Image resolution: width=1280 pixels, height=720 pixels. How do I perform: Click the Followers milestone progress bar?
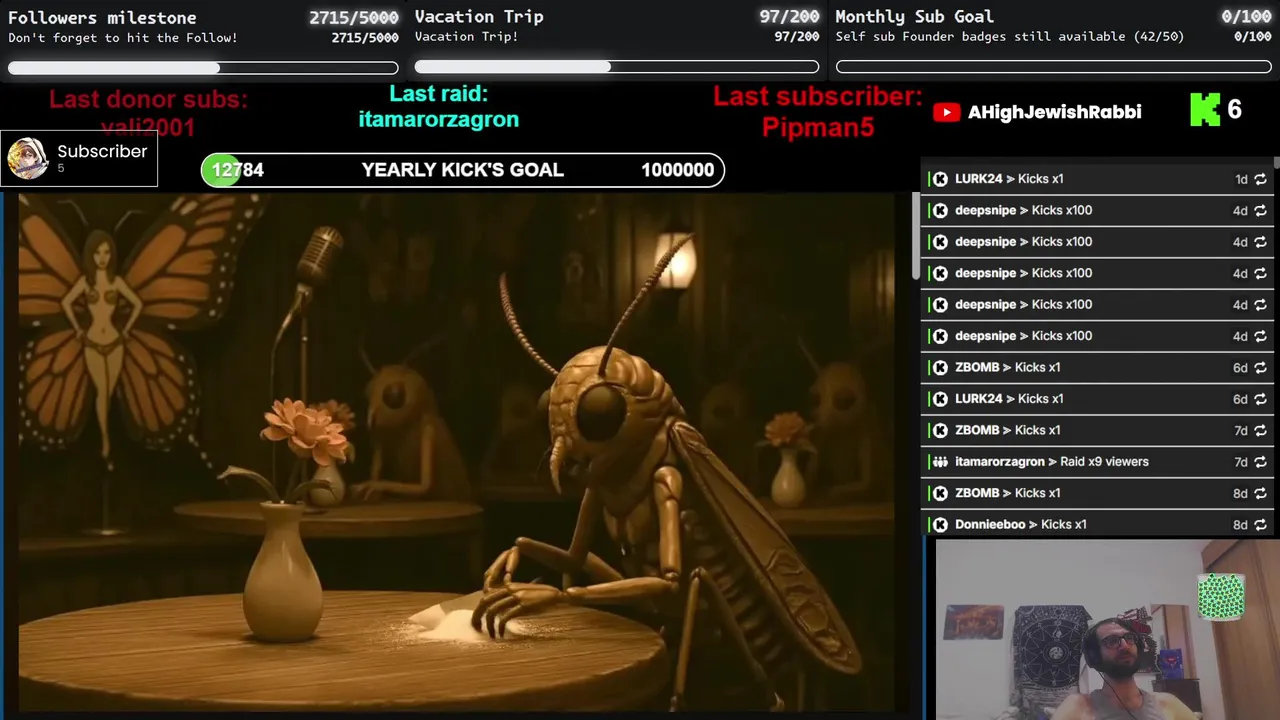(x=203, y=68)
